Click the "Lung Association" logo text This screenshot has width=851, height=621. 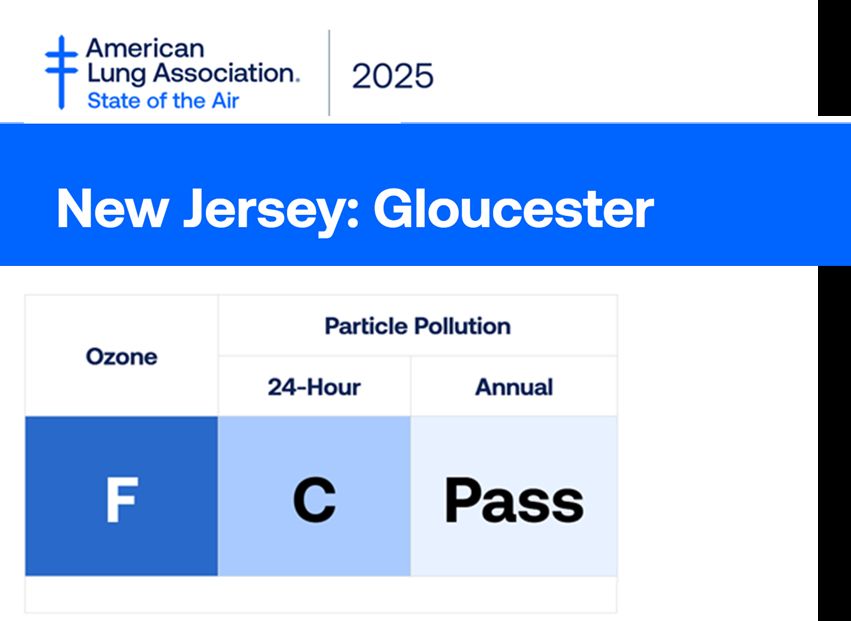tap(192, 73)
